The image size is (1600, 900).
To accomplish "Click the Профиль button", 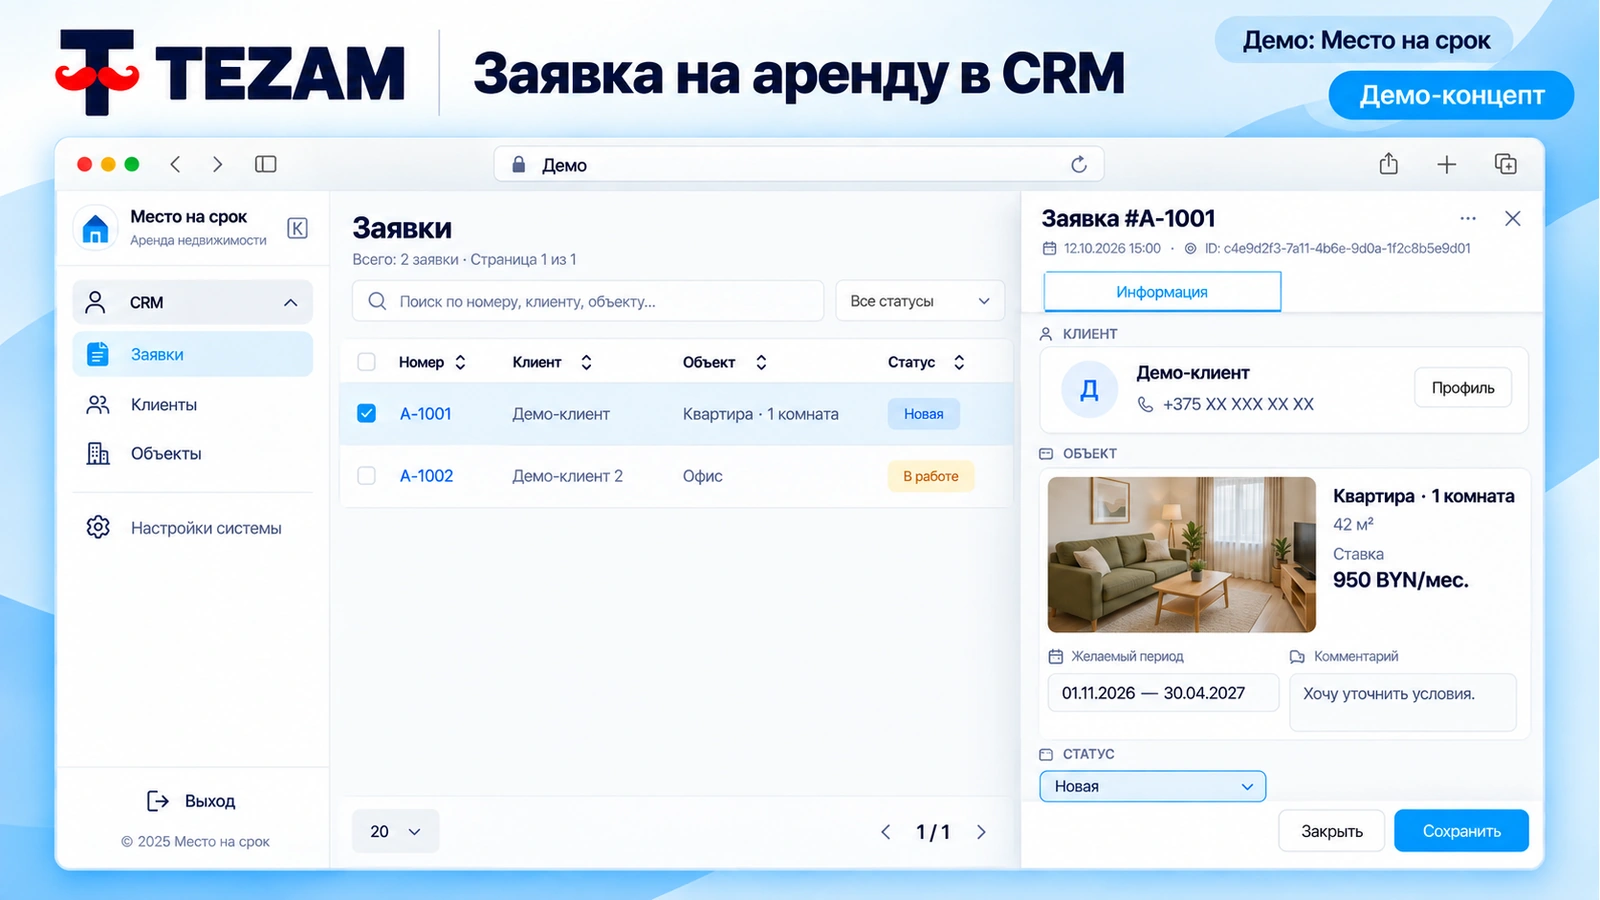I will point(1463,388).
